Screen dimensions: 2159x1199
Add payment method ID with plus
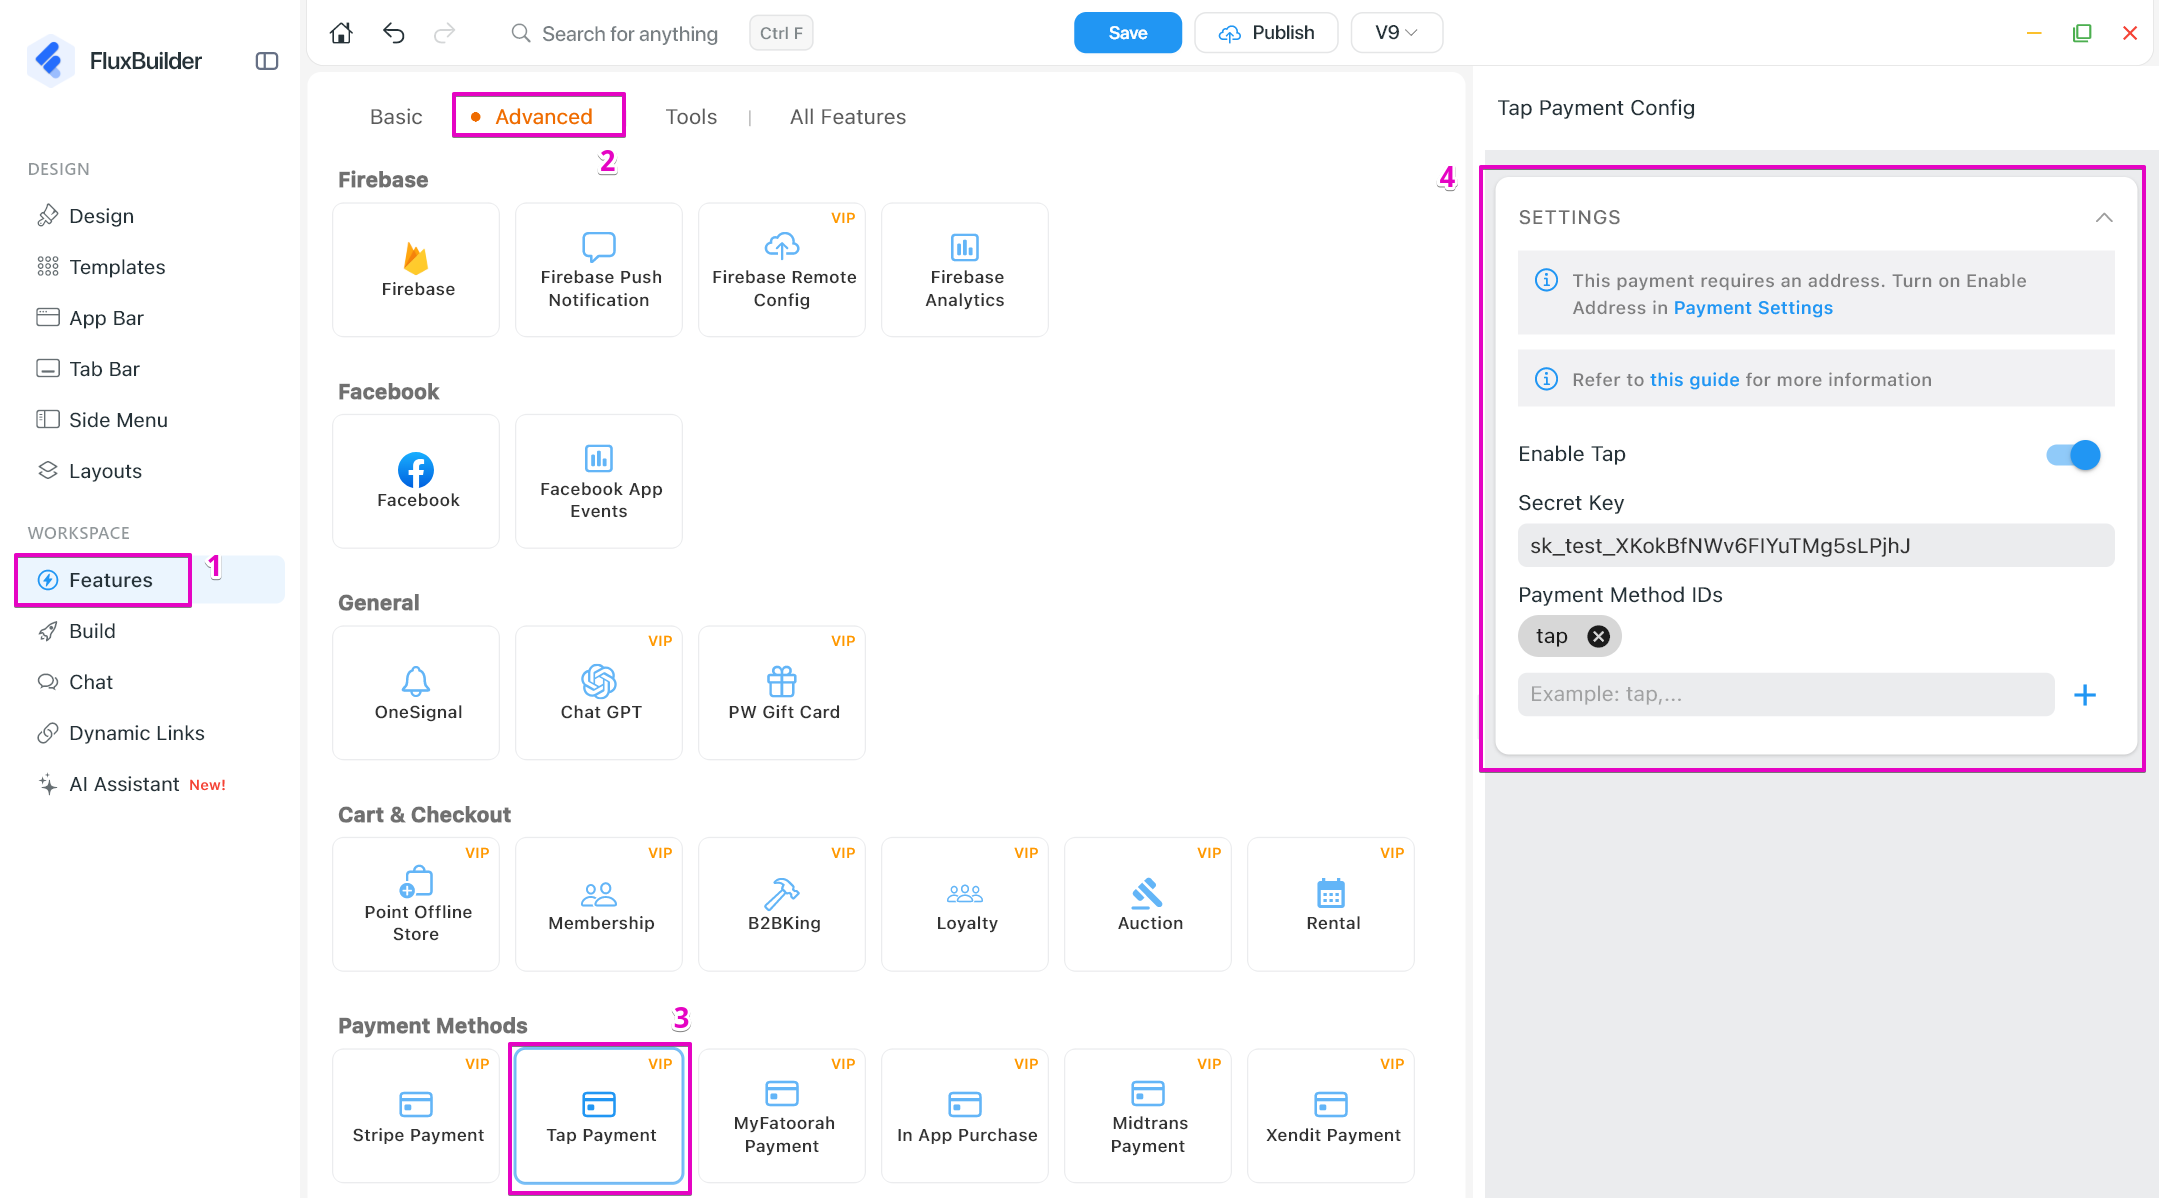coord(2085,695)
